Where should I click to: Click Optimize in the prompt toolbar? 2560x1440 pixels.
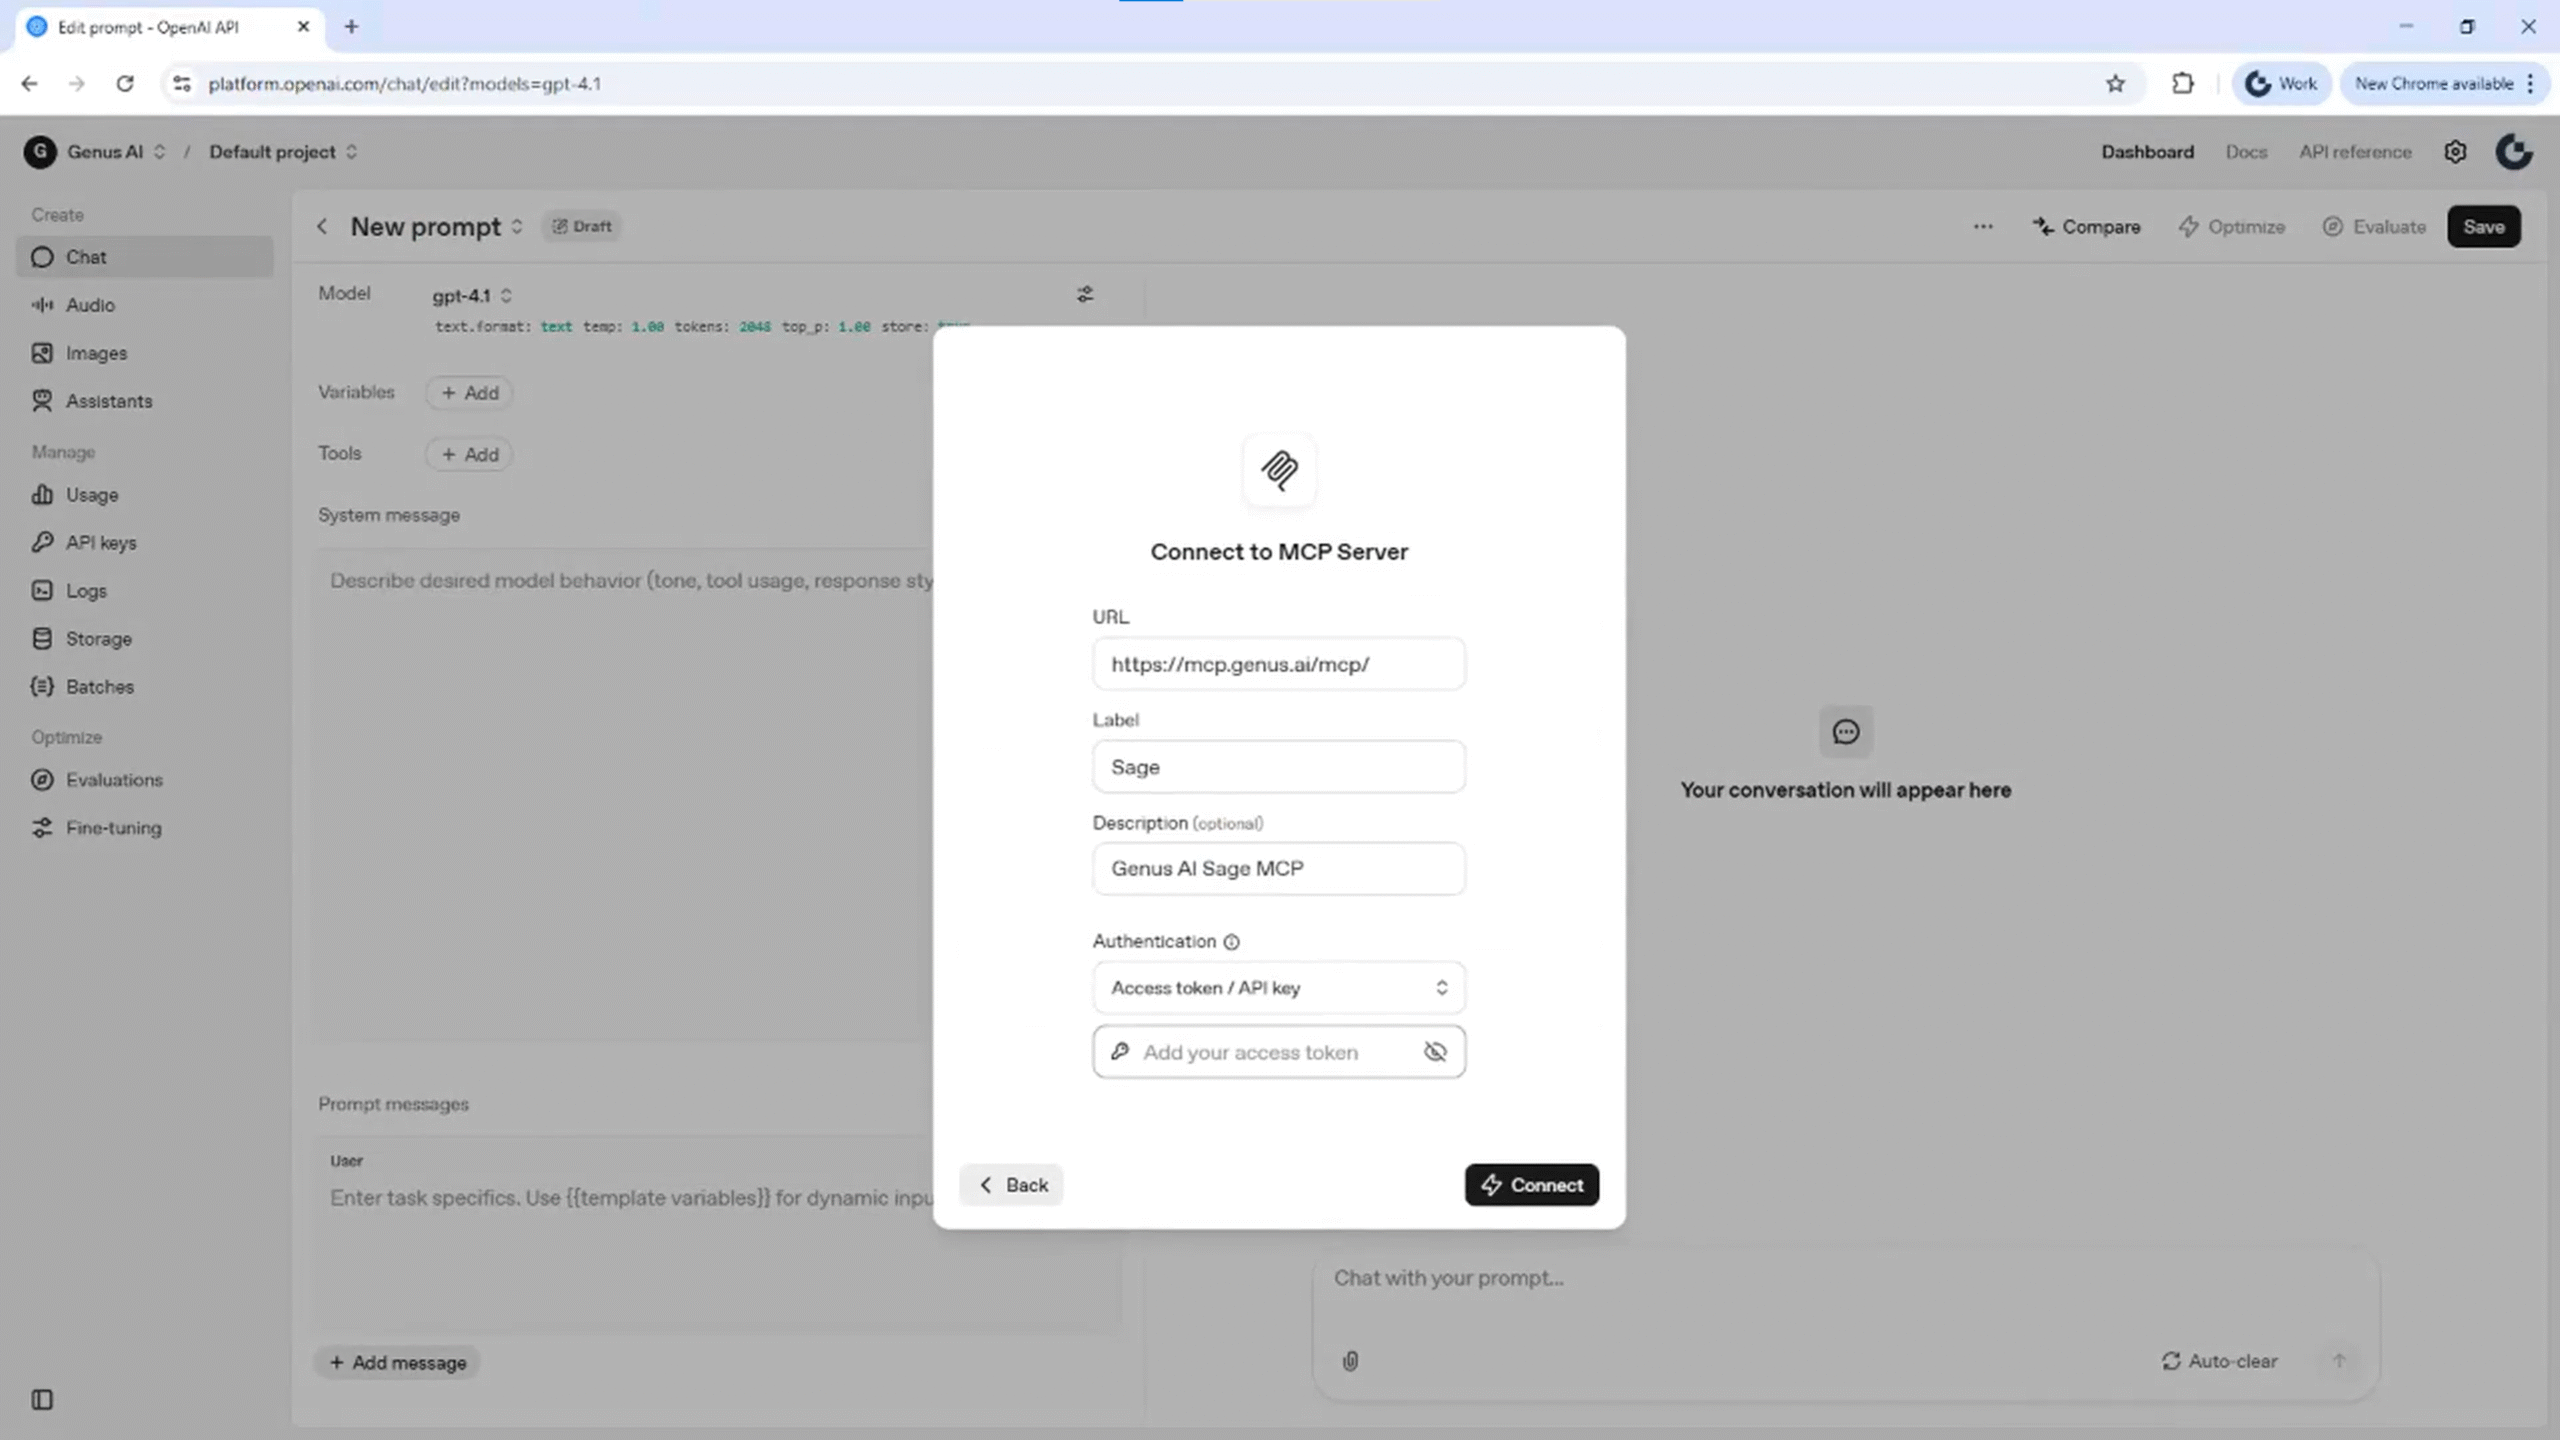[2232, 227]
